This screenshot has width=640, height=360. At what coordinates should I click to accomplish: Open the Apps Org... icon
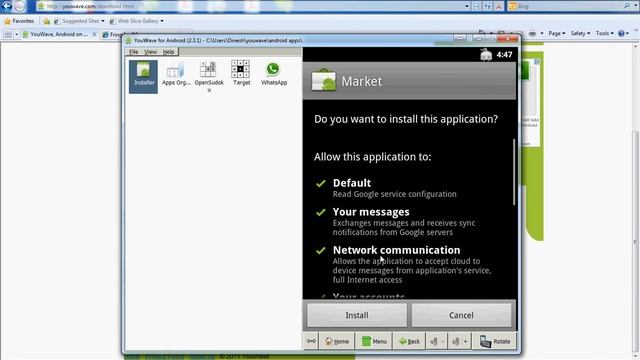pos(176,74)
